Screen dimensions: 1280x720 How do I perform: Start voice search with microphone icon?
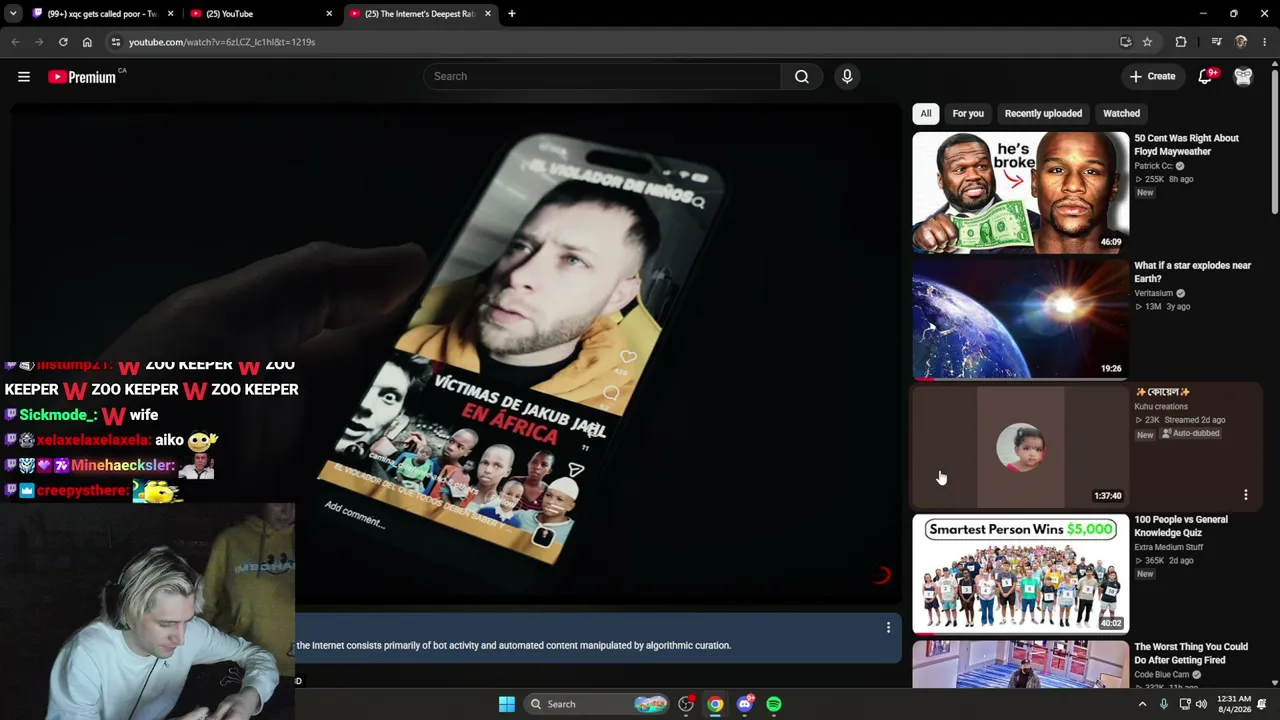[847, 76]
